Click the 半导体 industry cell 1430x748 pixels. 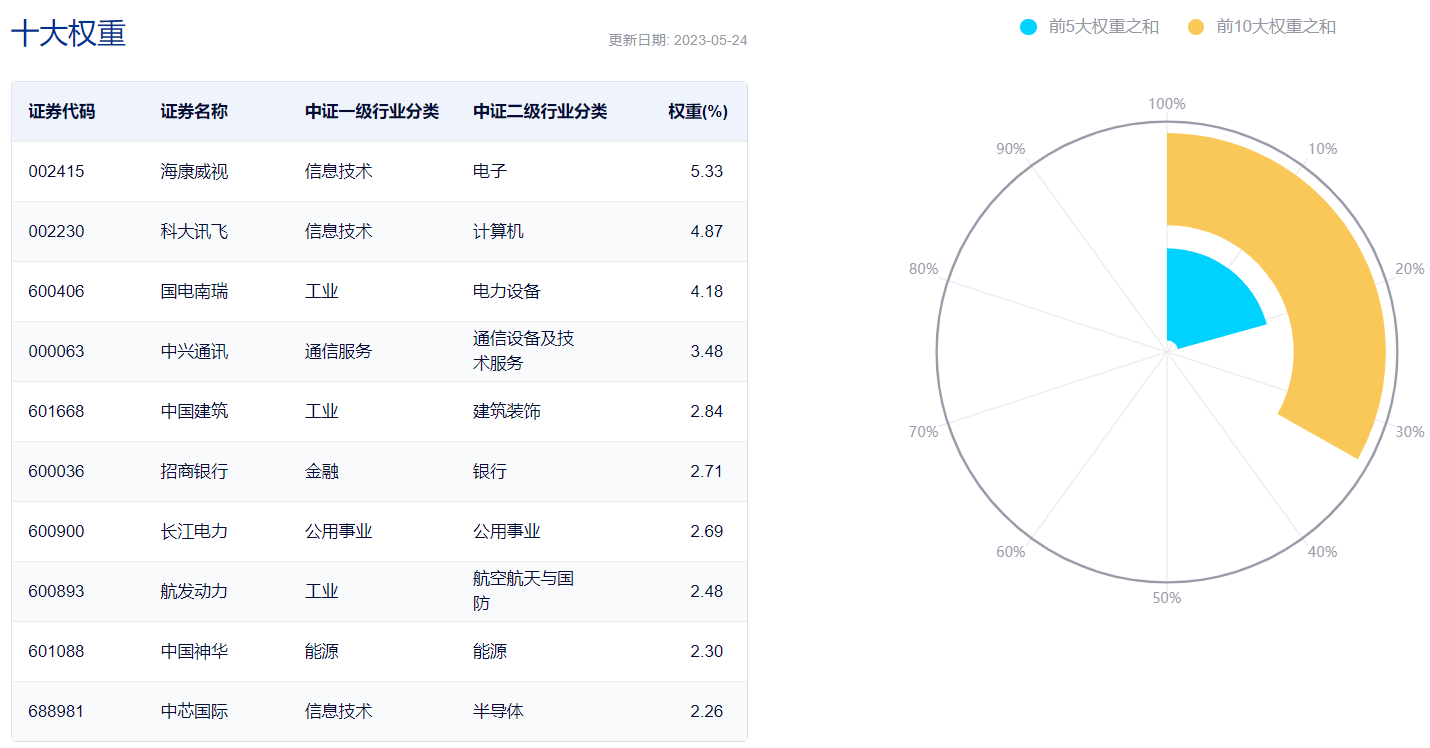(498, 712)
